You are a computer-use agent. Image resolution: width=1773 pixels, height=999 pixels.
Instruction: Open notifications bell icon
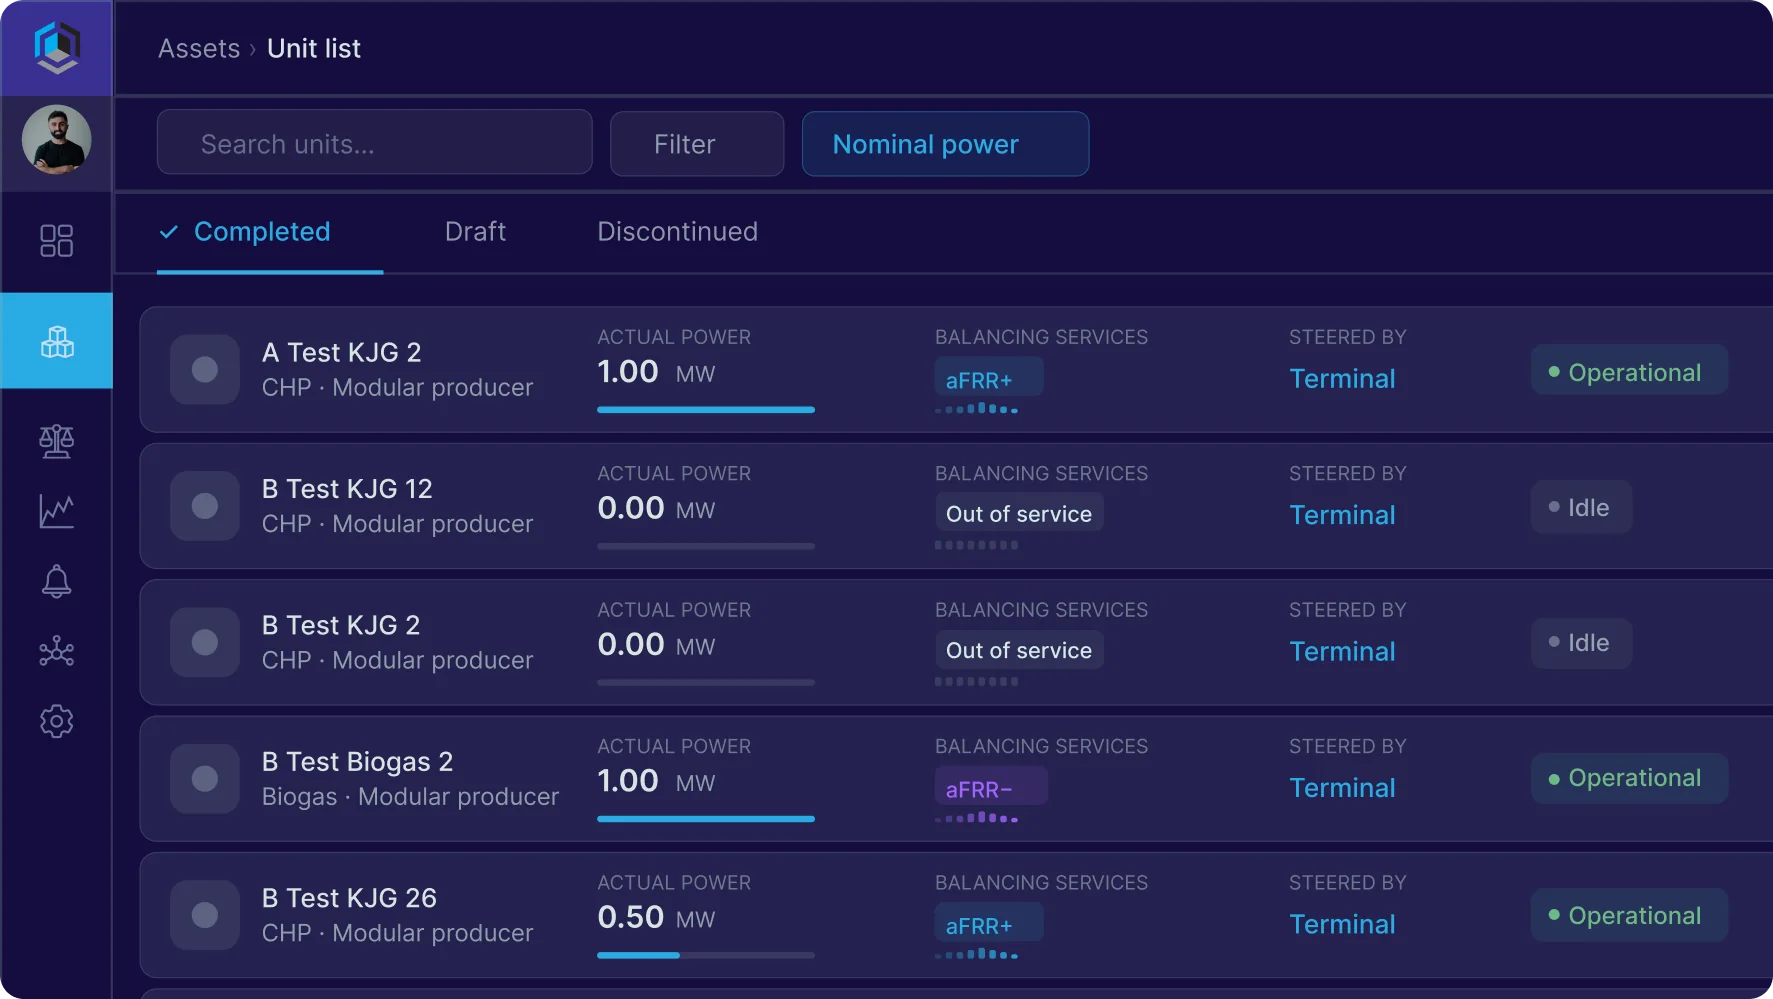[56, 581]
